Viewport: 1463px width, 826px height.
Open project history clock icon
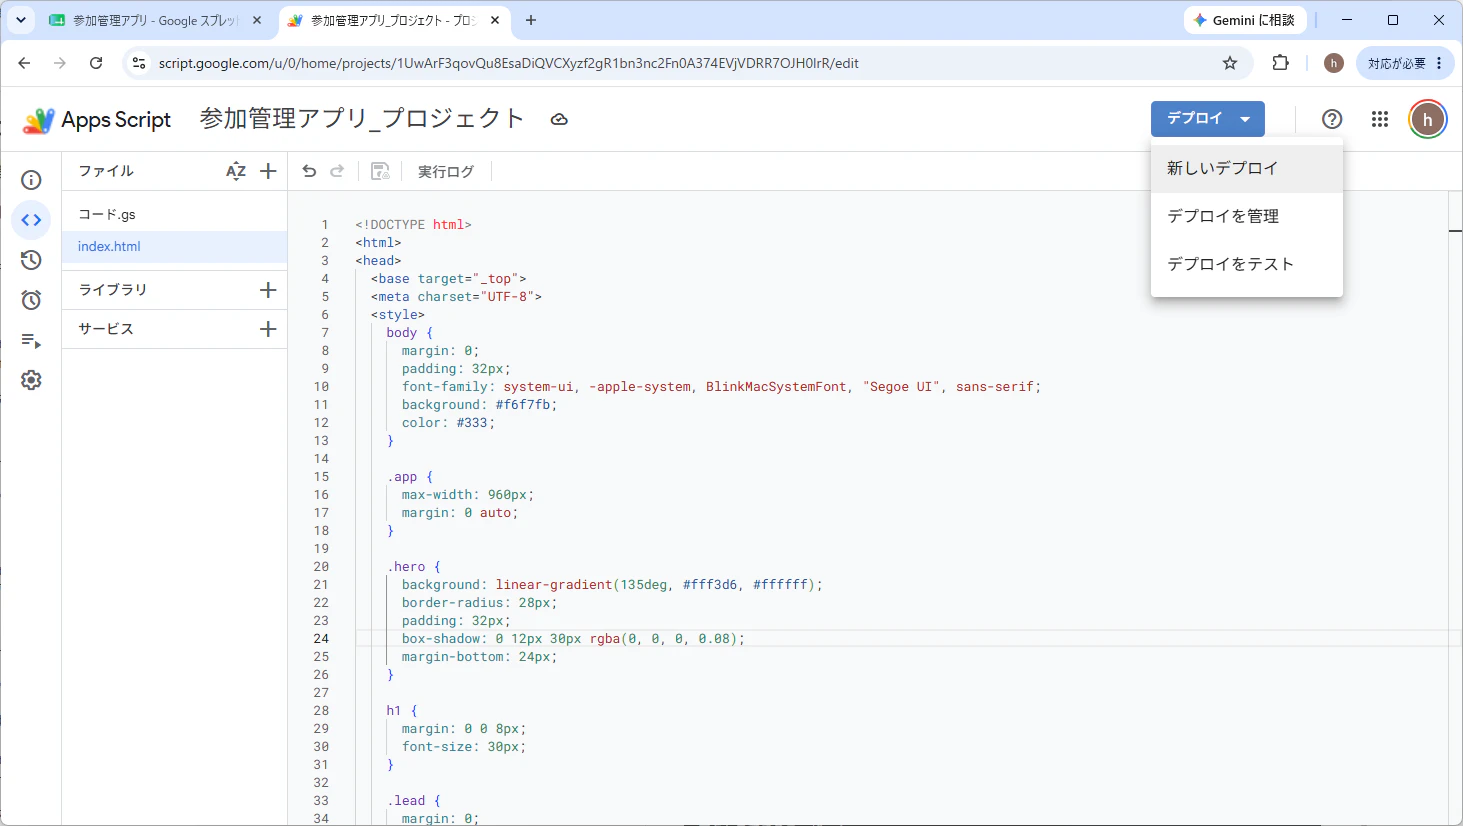point(31,260)
